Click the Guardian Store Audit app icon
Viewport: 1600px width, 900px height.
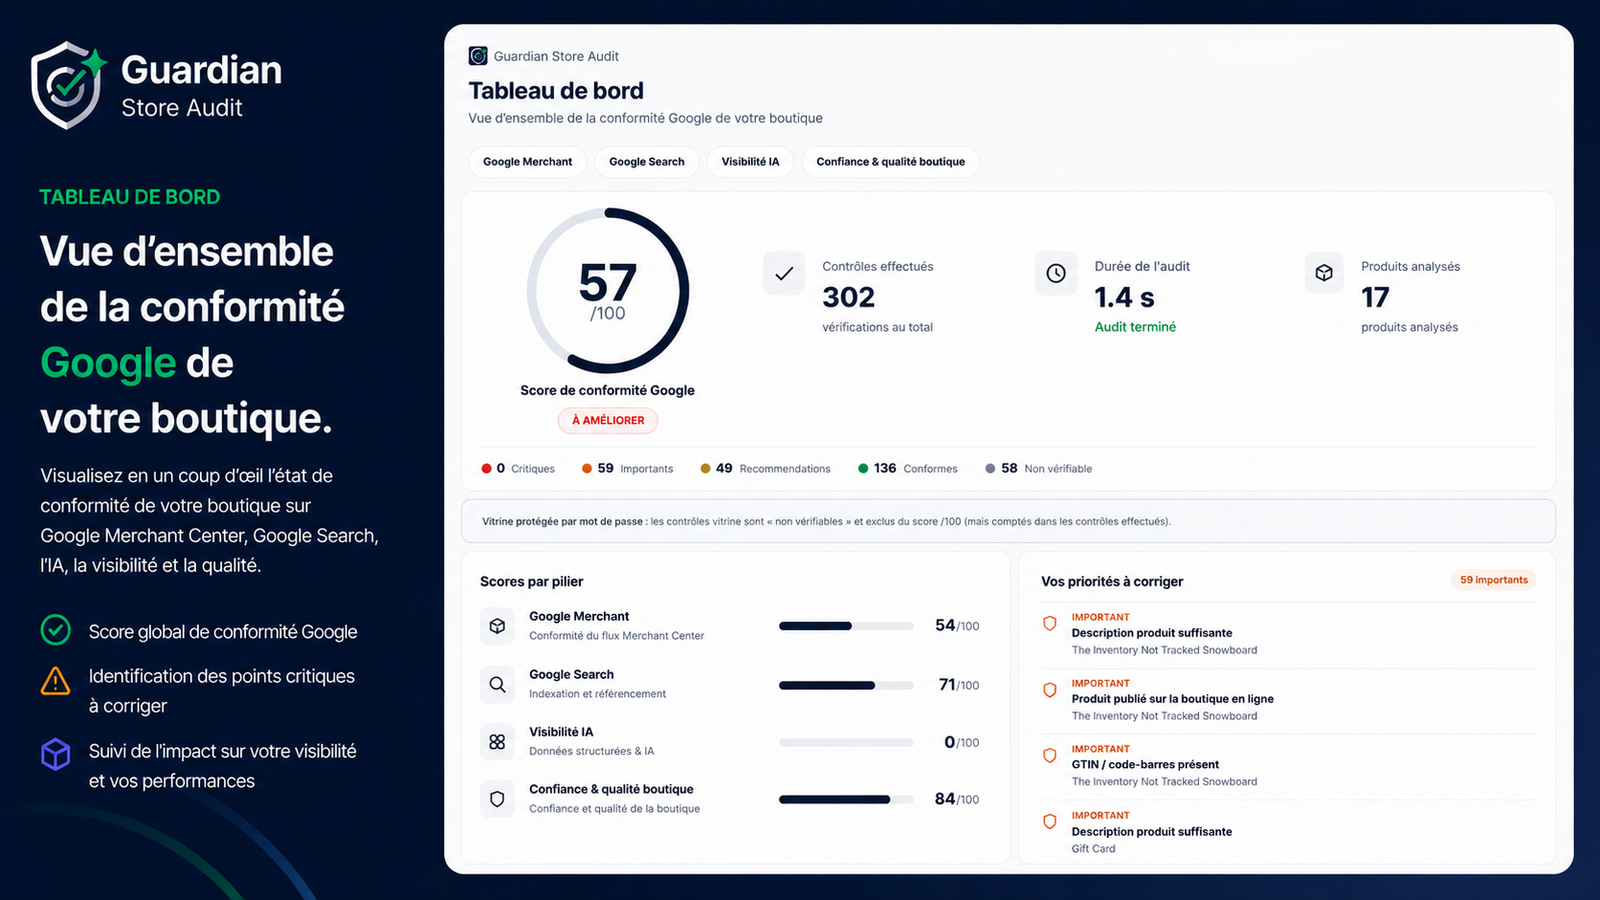(478, 56)
